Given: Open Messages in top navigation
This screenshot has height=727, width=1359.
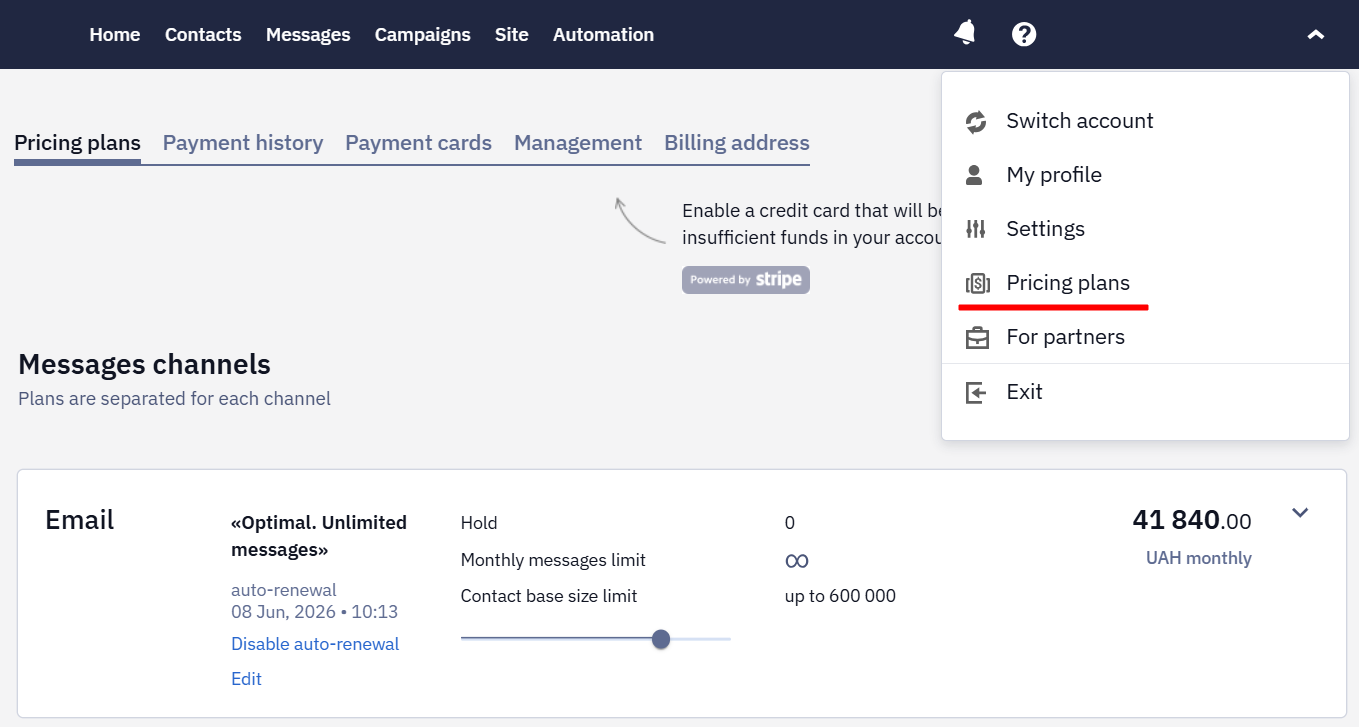Looking at the screenshot, I should pyautogui.click(x=308, y=35).
